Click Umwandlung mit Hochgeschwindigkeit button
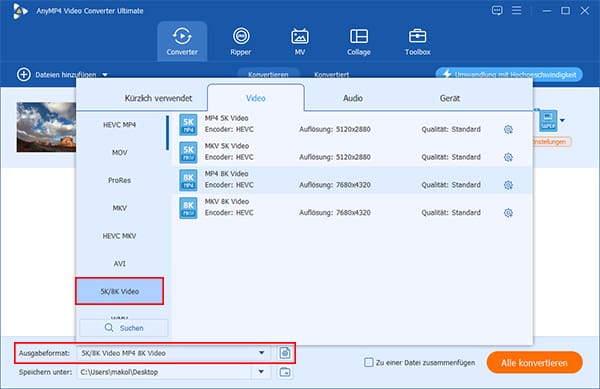 [509, 74]
